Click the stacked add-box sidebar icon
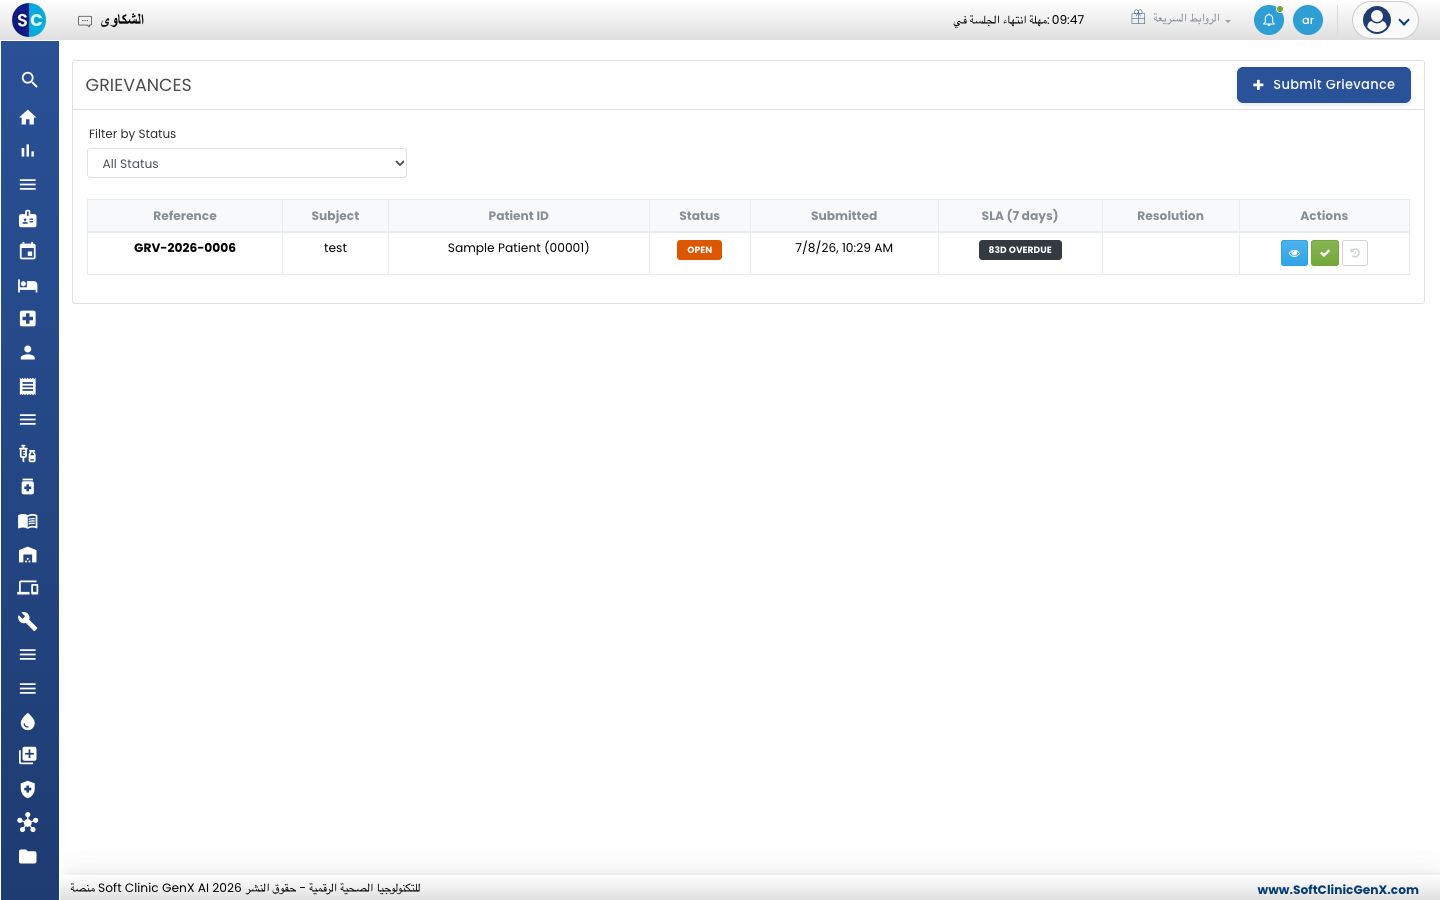The width and height of the screenshot is (1440, 900). pyautogui.click(x=28, y=756)
